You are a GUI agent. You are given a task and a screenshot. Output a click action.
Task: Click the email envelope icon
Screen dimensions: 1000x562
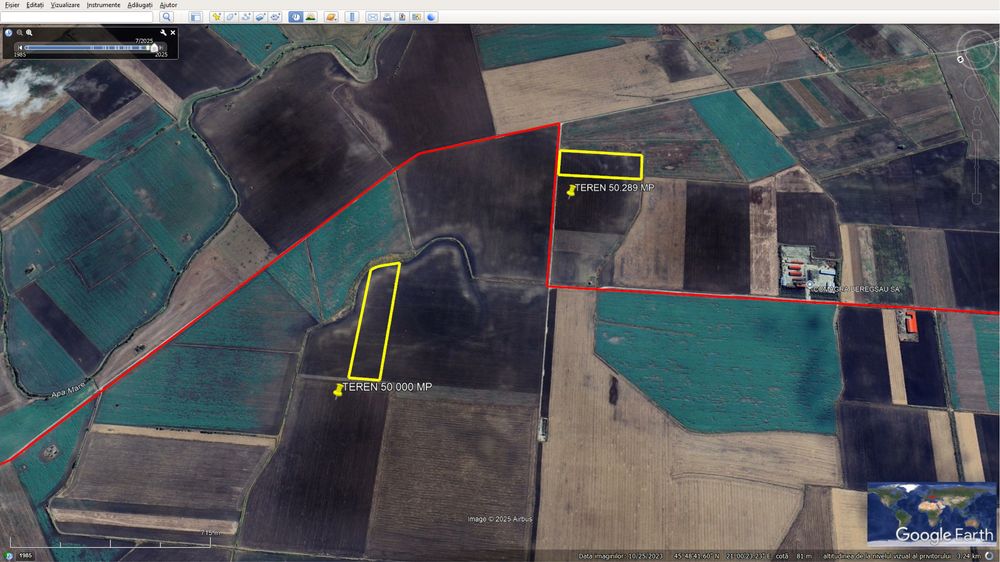372,17
